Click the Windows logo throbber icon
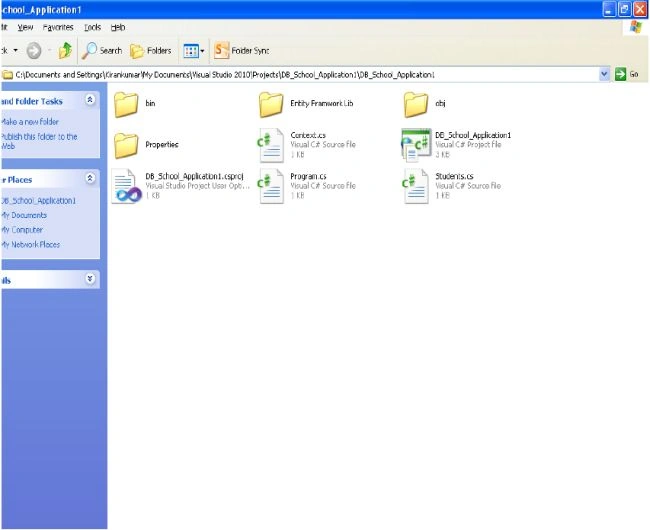 pos(635,27)
